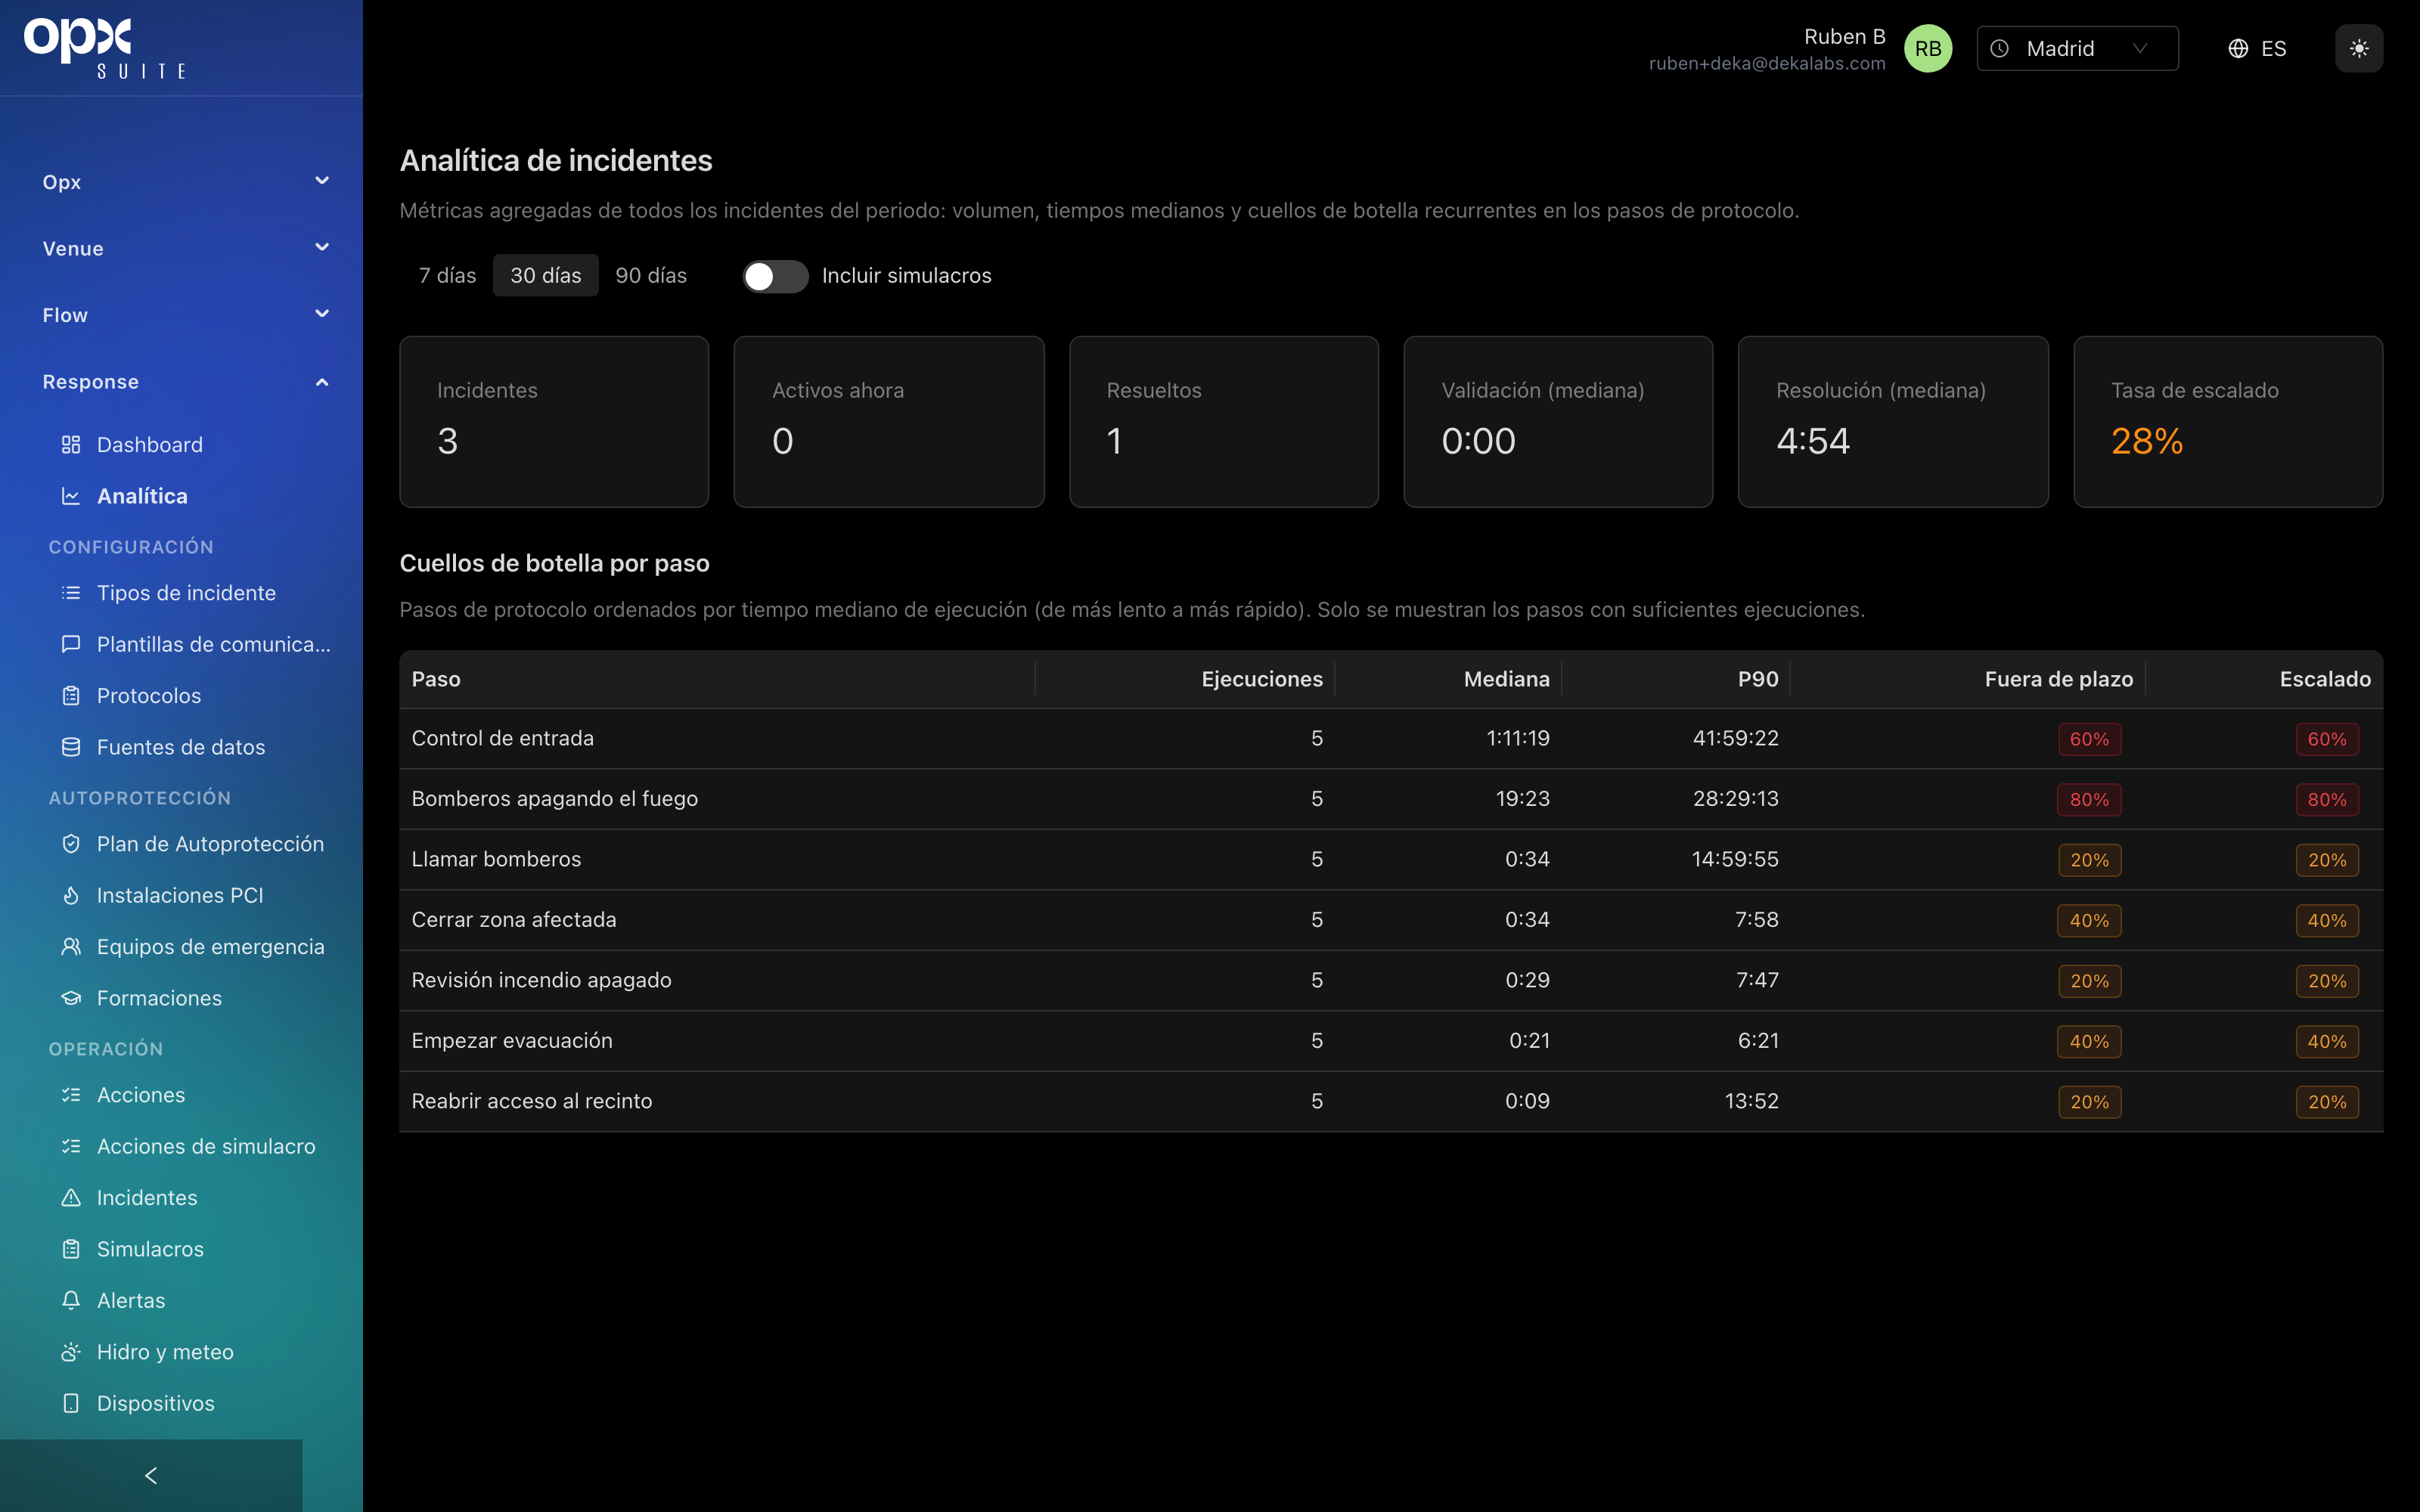2420x1512 pixels.
Task: Click the Incidentes warning triangle icon
Action: coord(71,1197)
